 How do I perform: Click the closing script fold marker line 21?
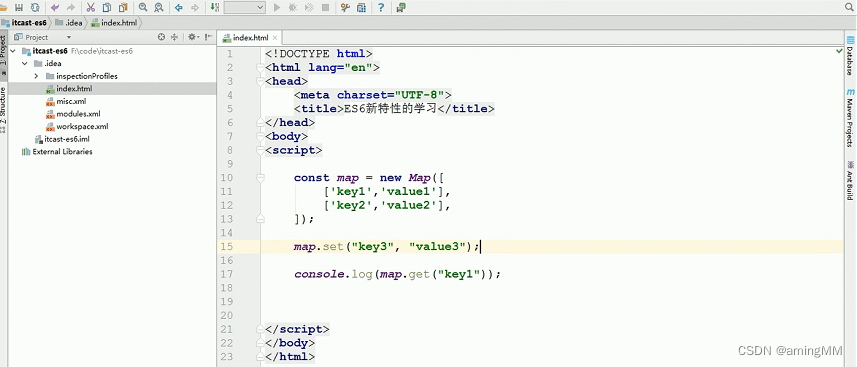[260, 329]
